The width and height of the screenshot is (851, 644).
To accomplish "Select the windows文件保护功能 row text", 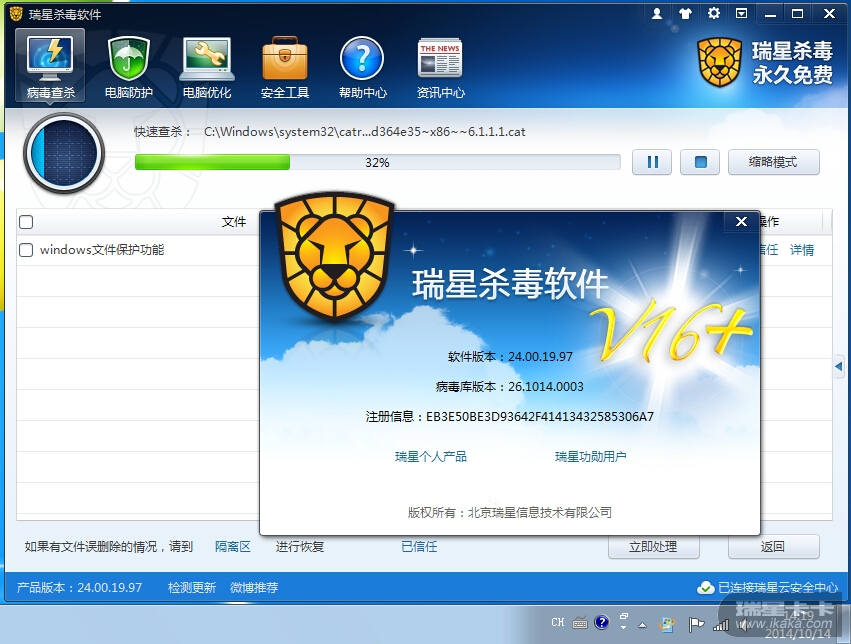I will pos(102,250).
